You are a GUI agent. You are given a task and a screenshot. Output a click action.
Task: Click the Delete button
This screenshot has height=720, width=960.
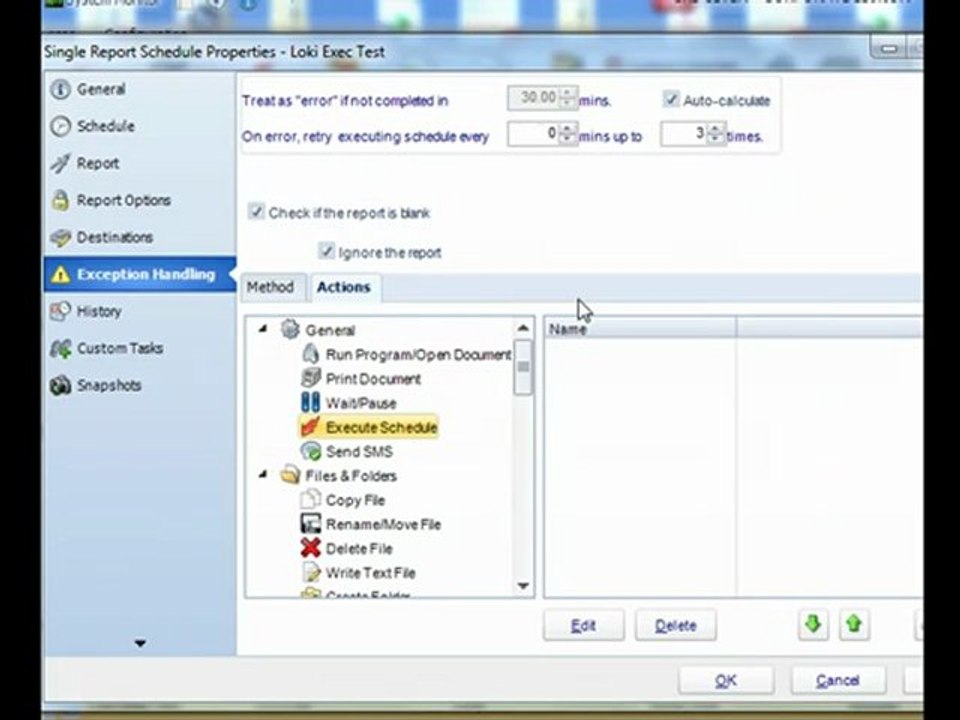click(675, 625)
